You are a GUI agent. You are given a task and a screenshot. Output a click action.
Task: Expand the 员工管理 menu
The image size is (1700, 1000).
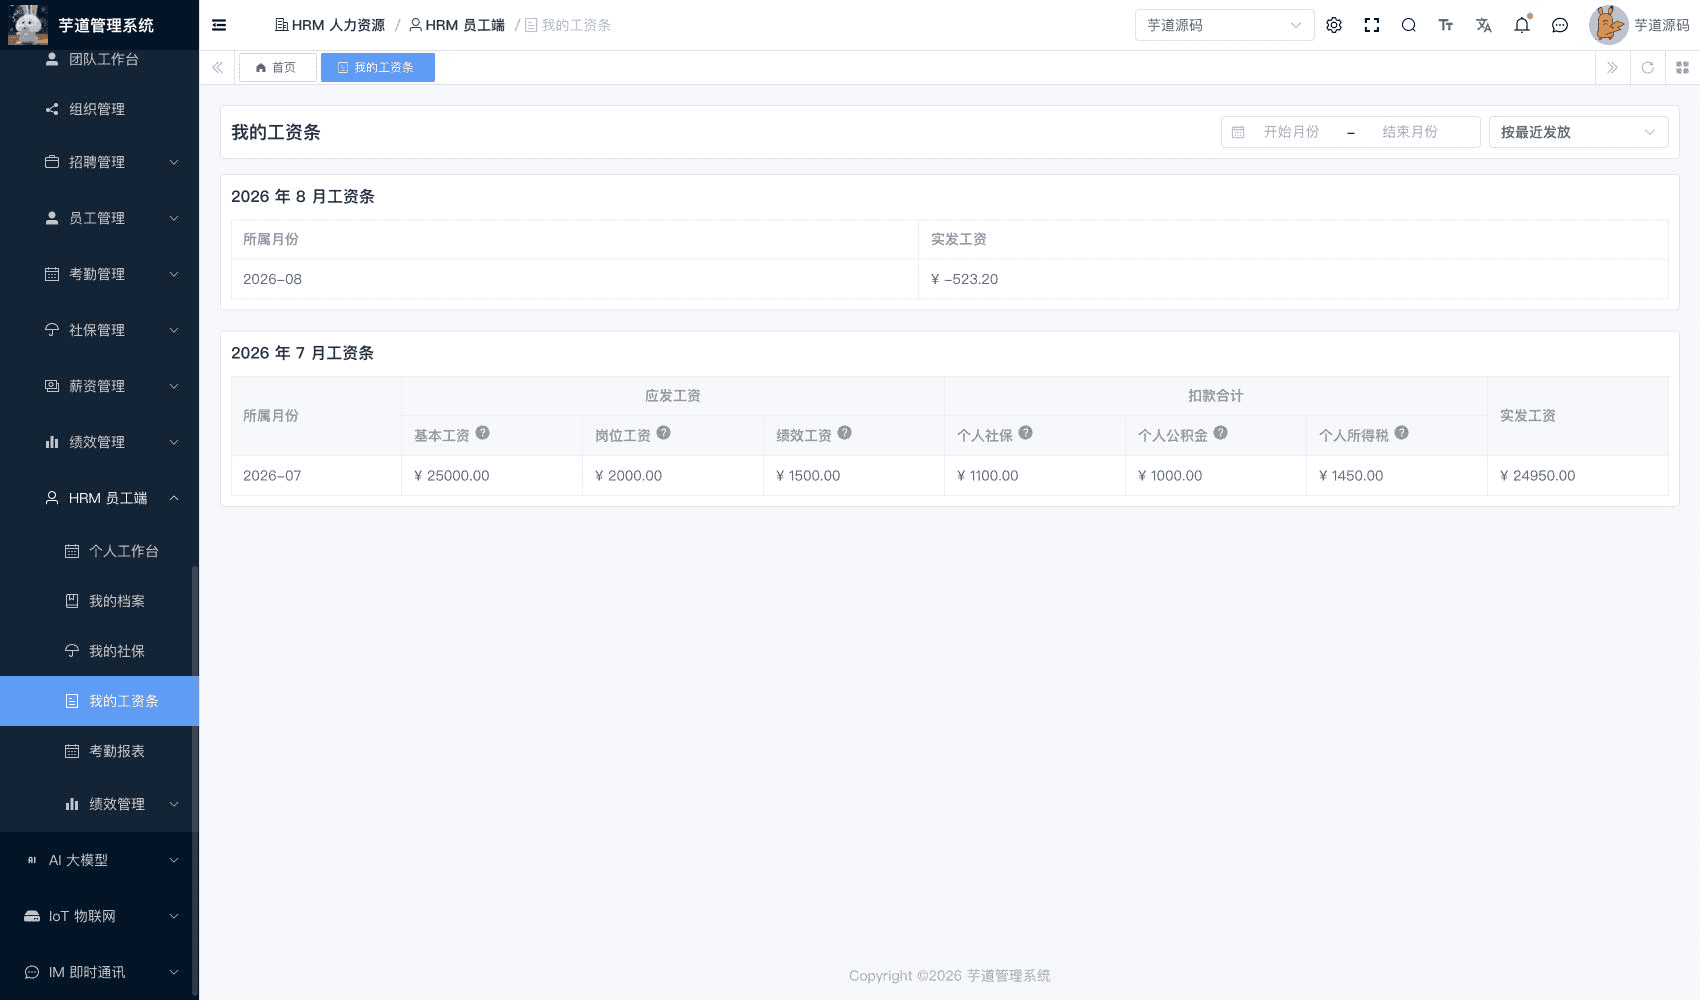[x=99, y=218]
